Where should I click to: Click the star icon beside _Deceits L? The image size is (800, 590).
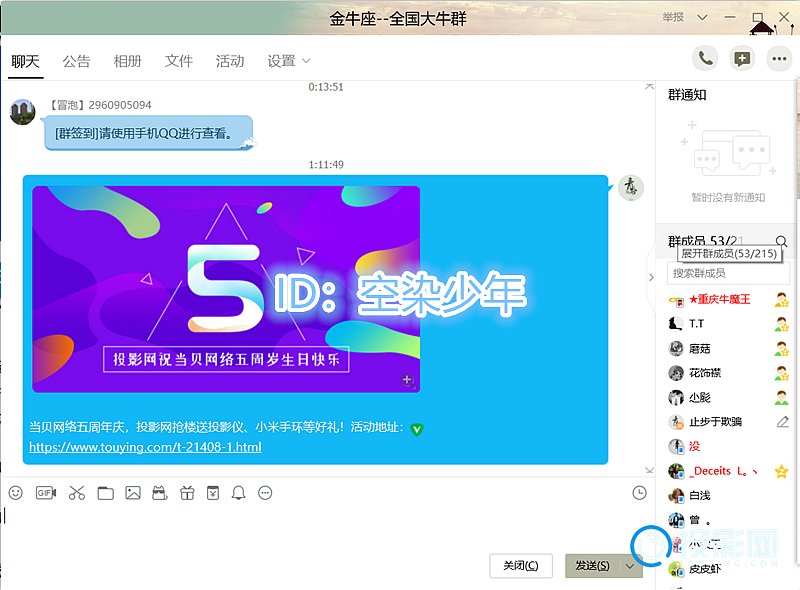781,471
